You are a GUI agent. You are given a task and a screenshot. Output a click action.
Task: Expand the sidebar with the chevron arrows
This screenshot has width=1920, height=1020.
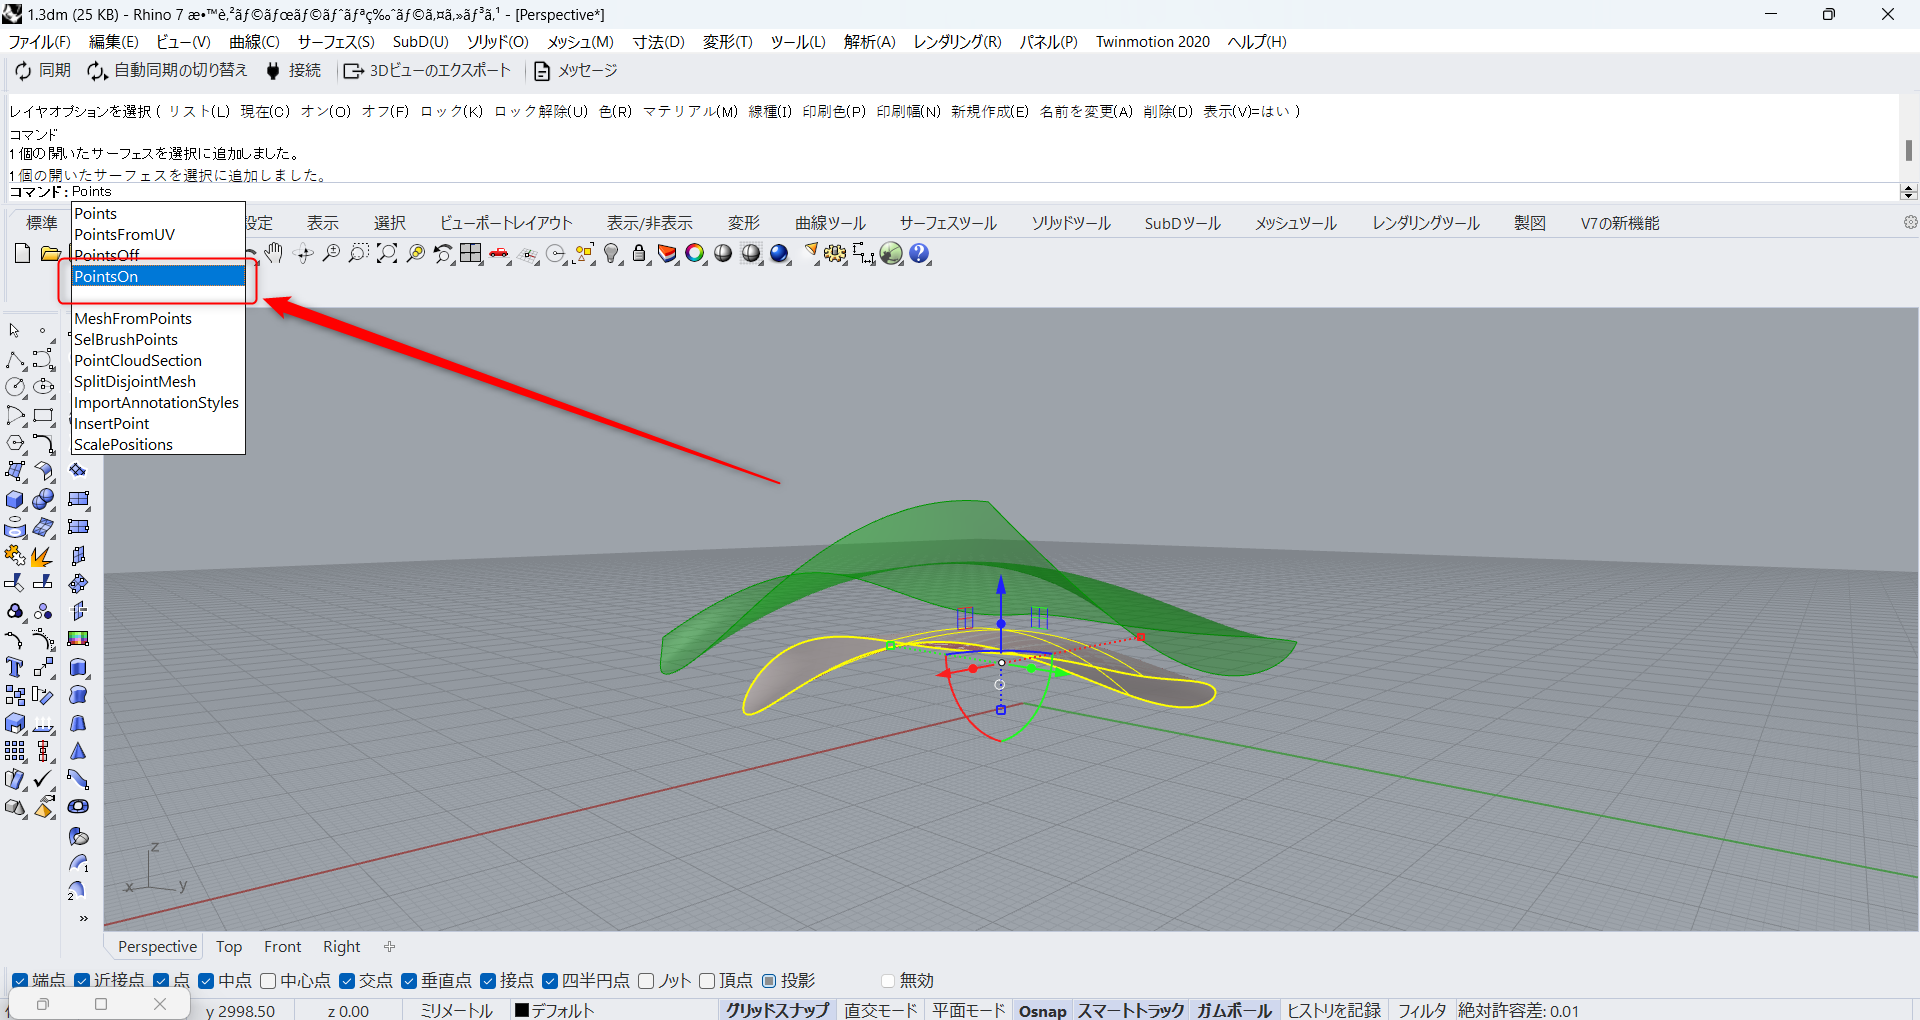(x=83, y=918)
